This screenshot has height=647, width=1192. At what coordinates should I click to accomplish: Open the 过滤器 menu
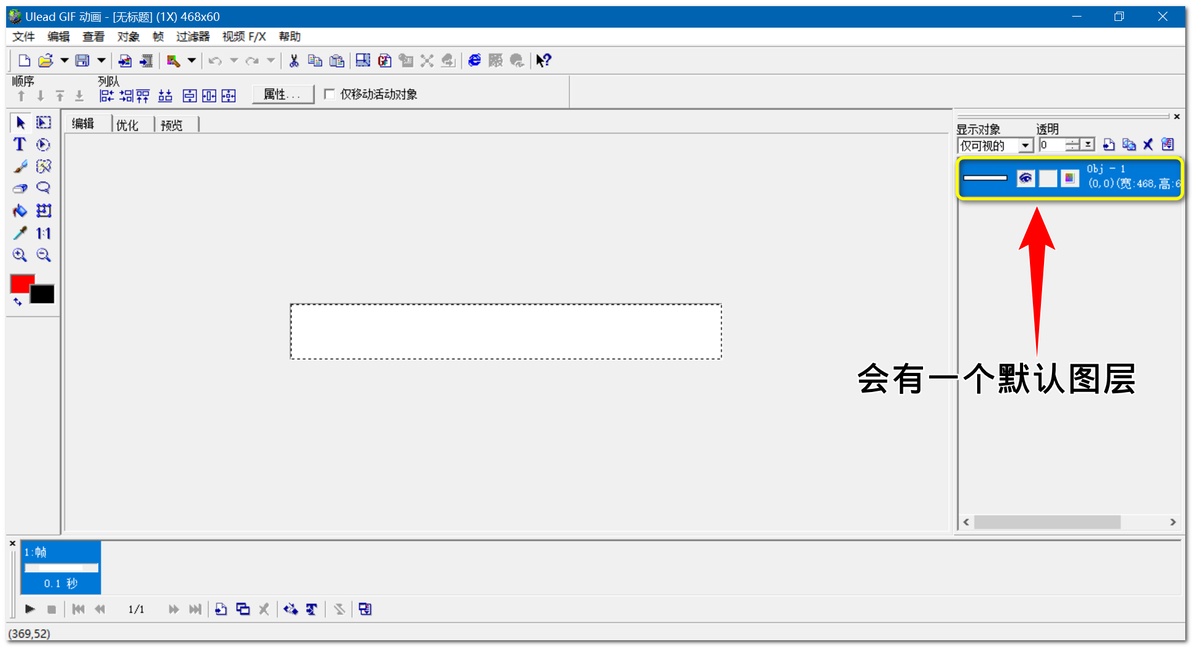point(192,36)
